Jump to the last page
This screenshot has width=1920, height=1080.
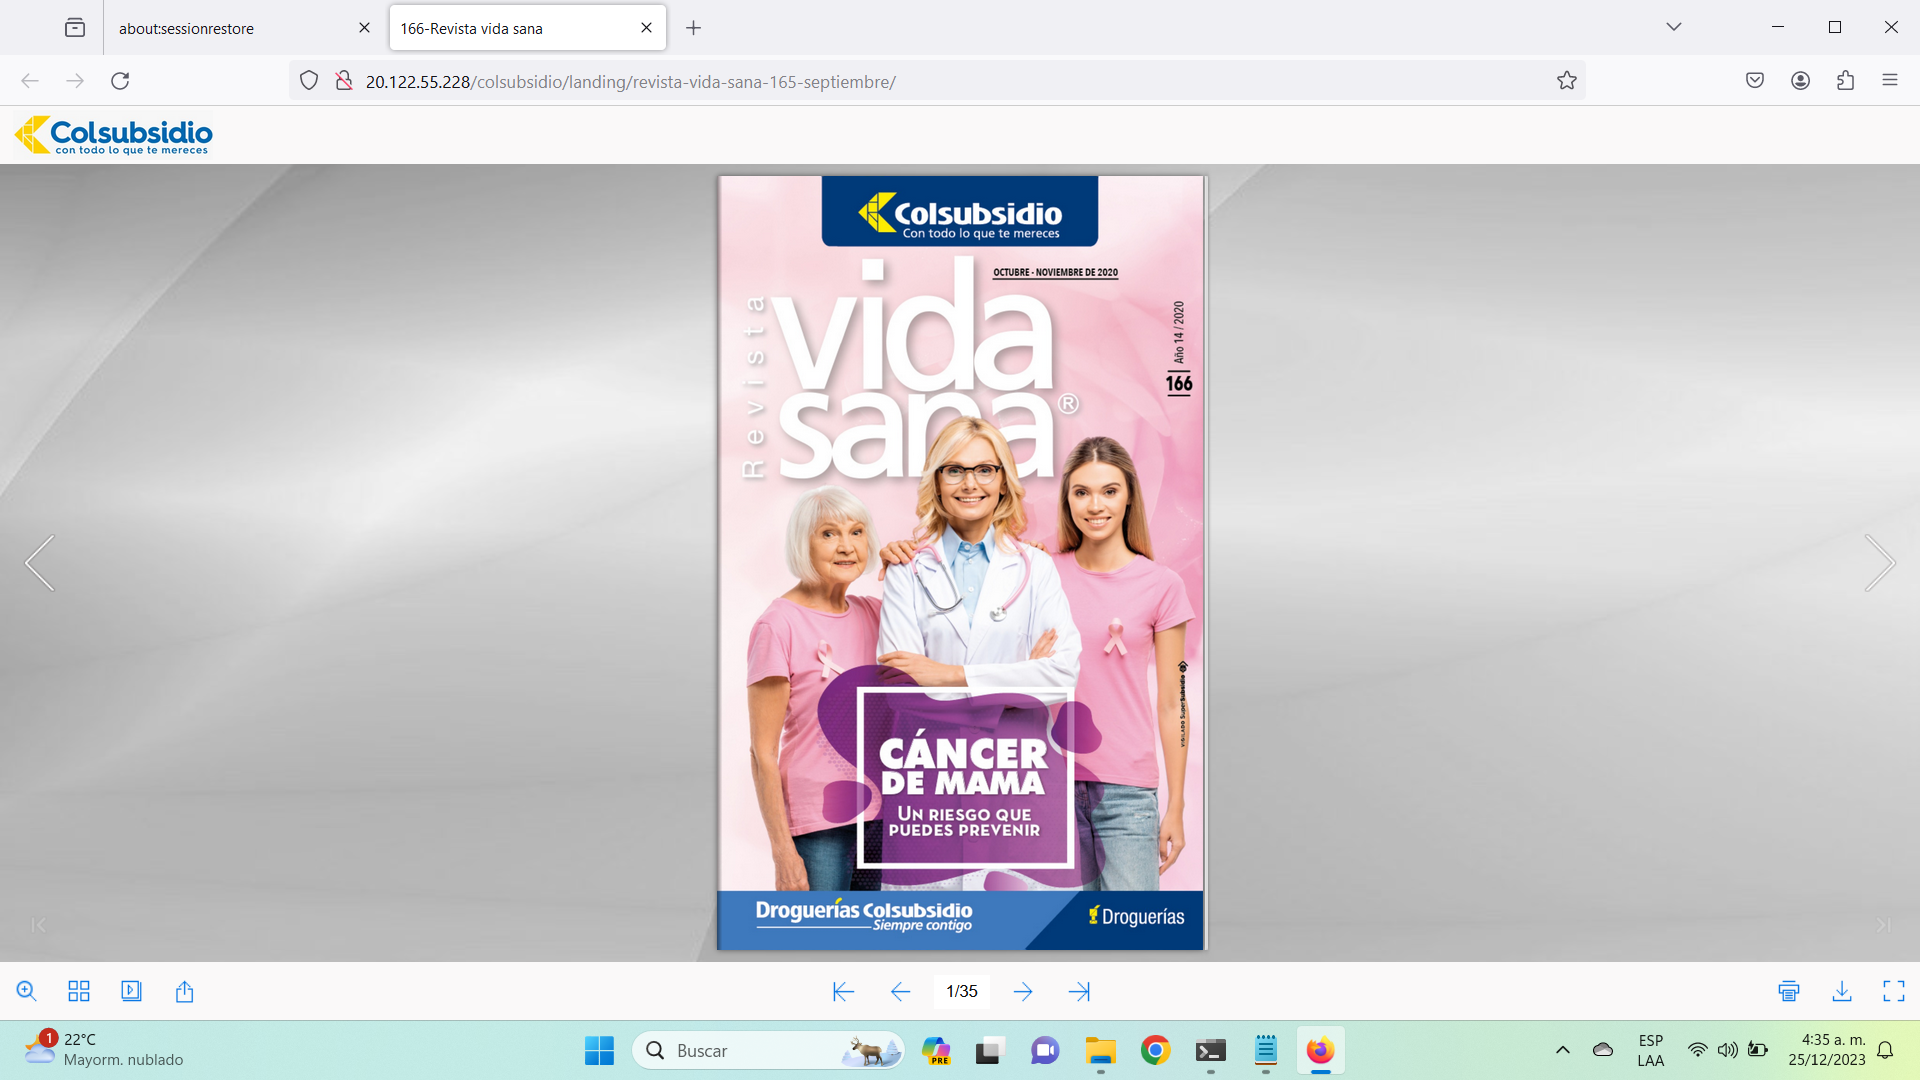pyautogui.click(x=1079, y=991)
